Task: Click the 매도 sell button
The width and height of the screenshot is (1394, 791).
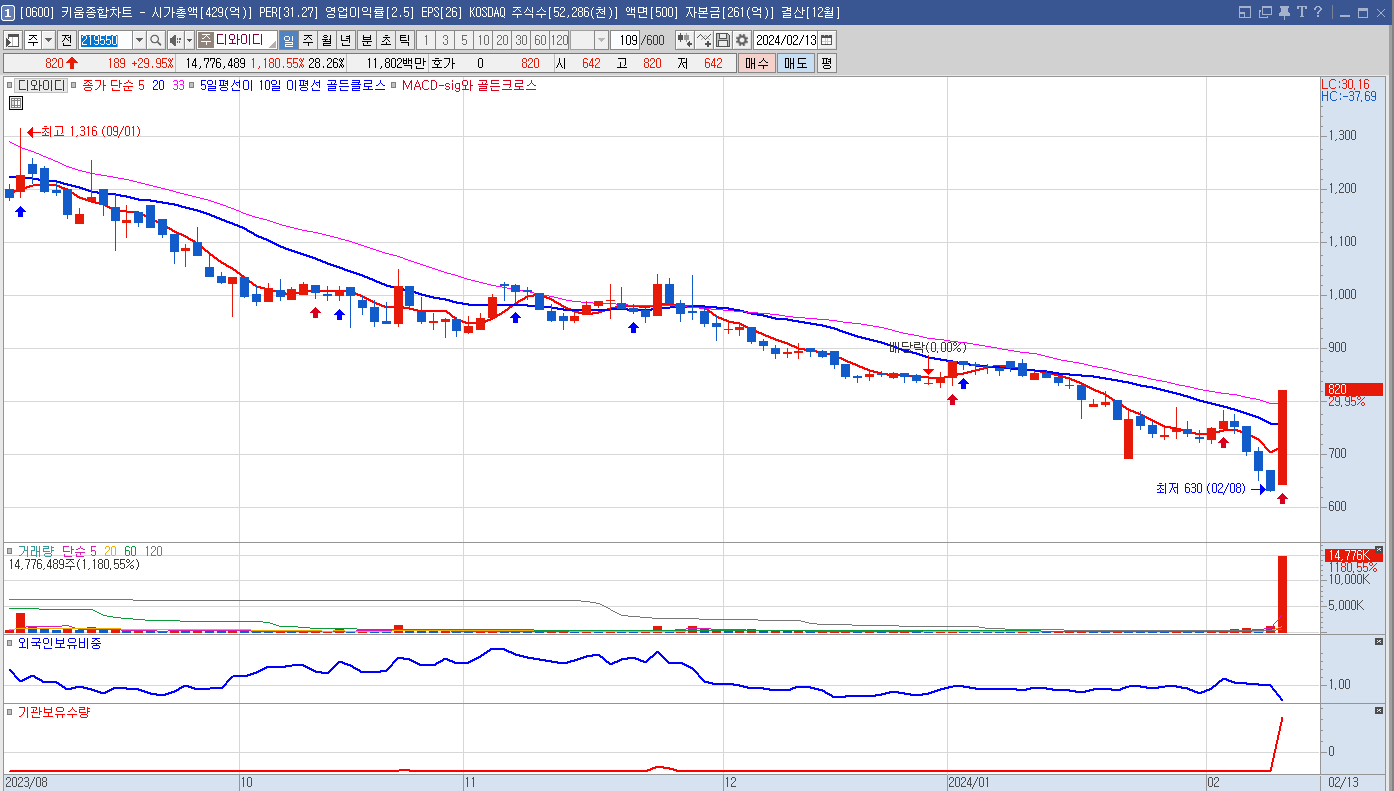Action: (x=795, y=63)
